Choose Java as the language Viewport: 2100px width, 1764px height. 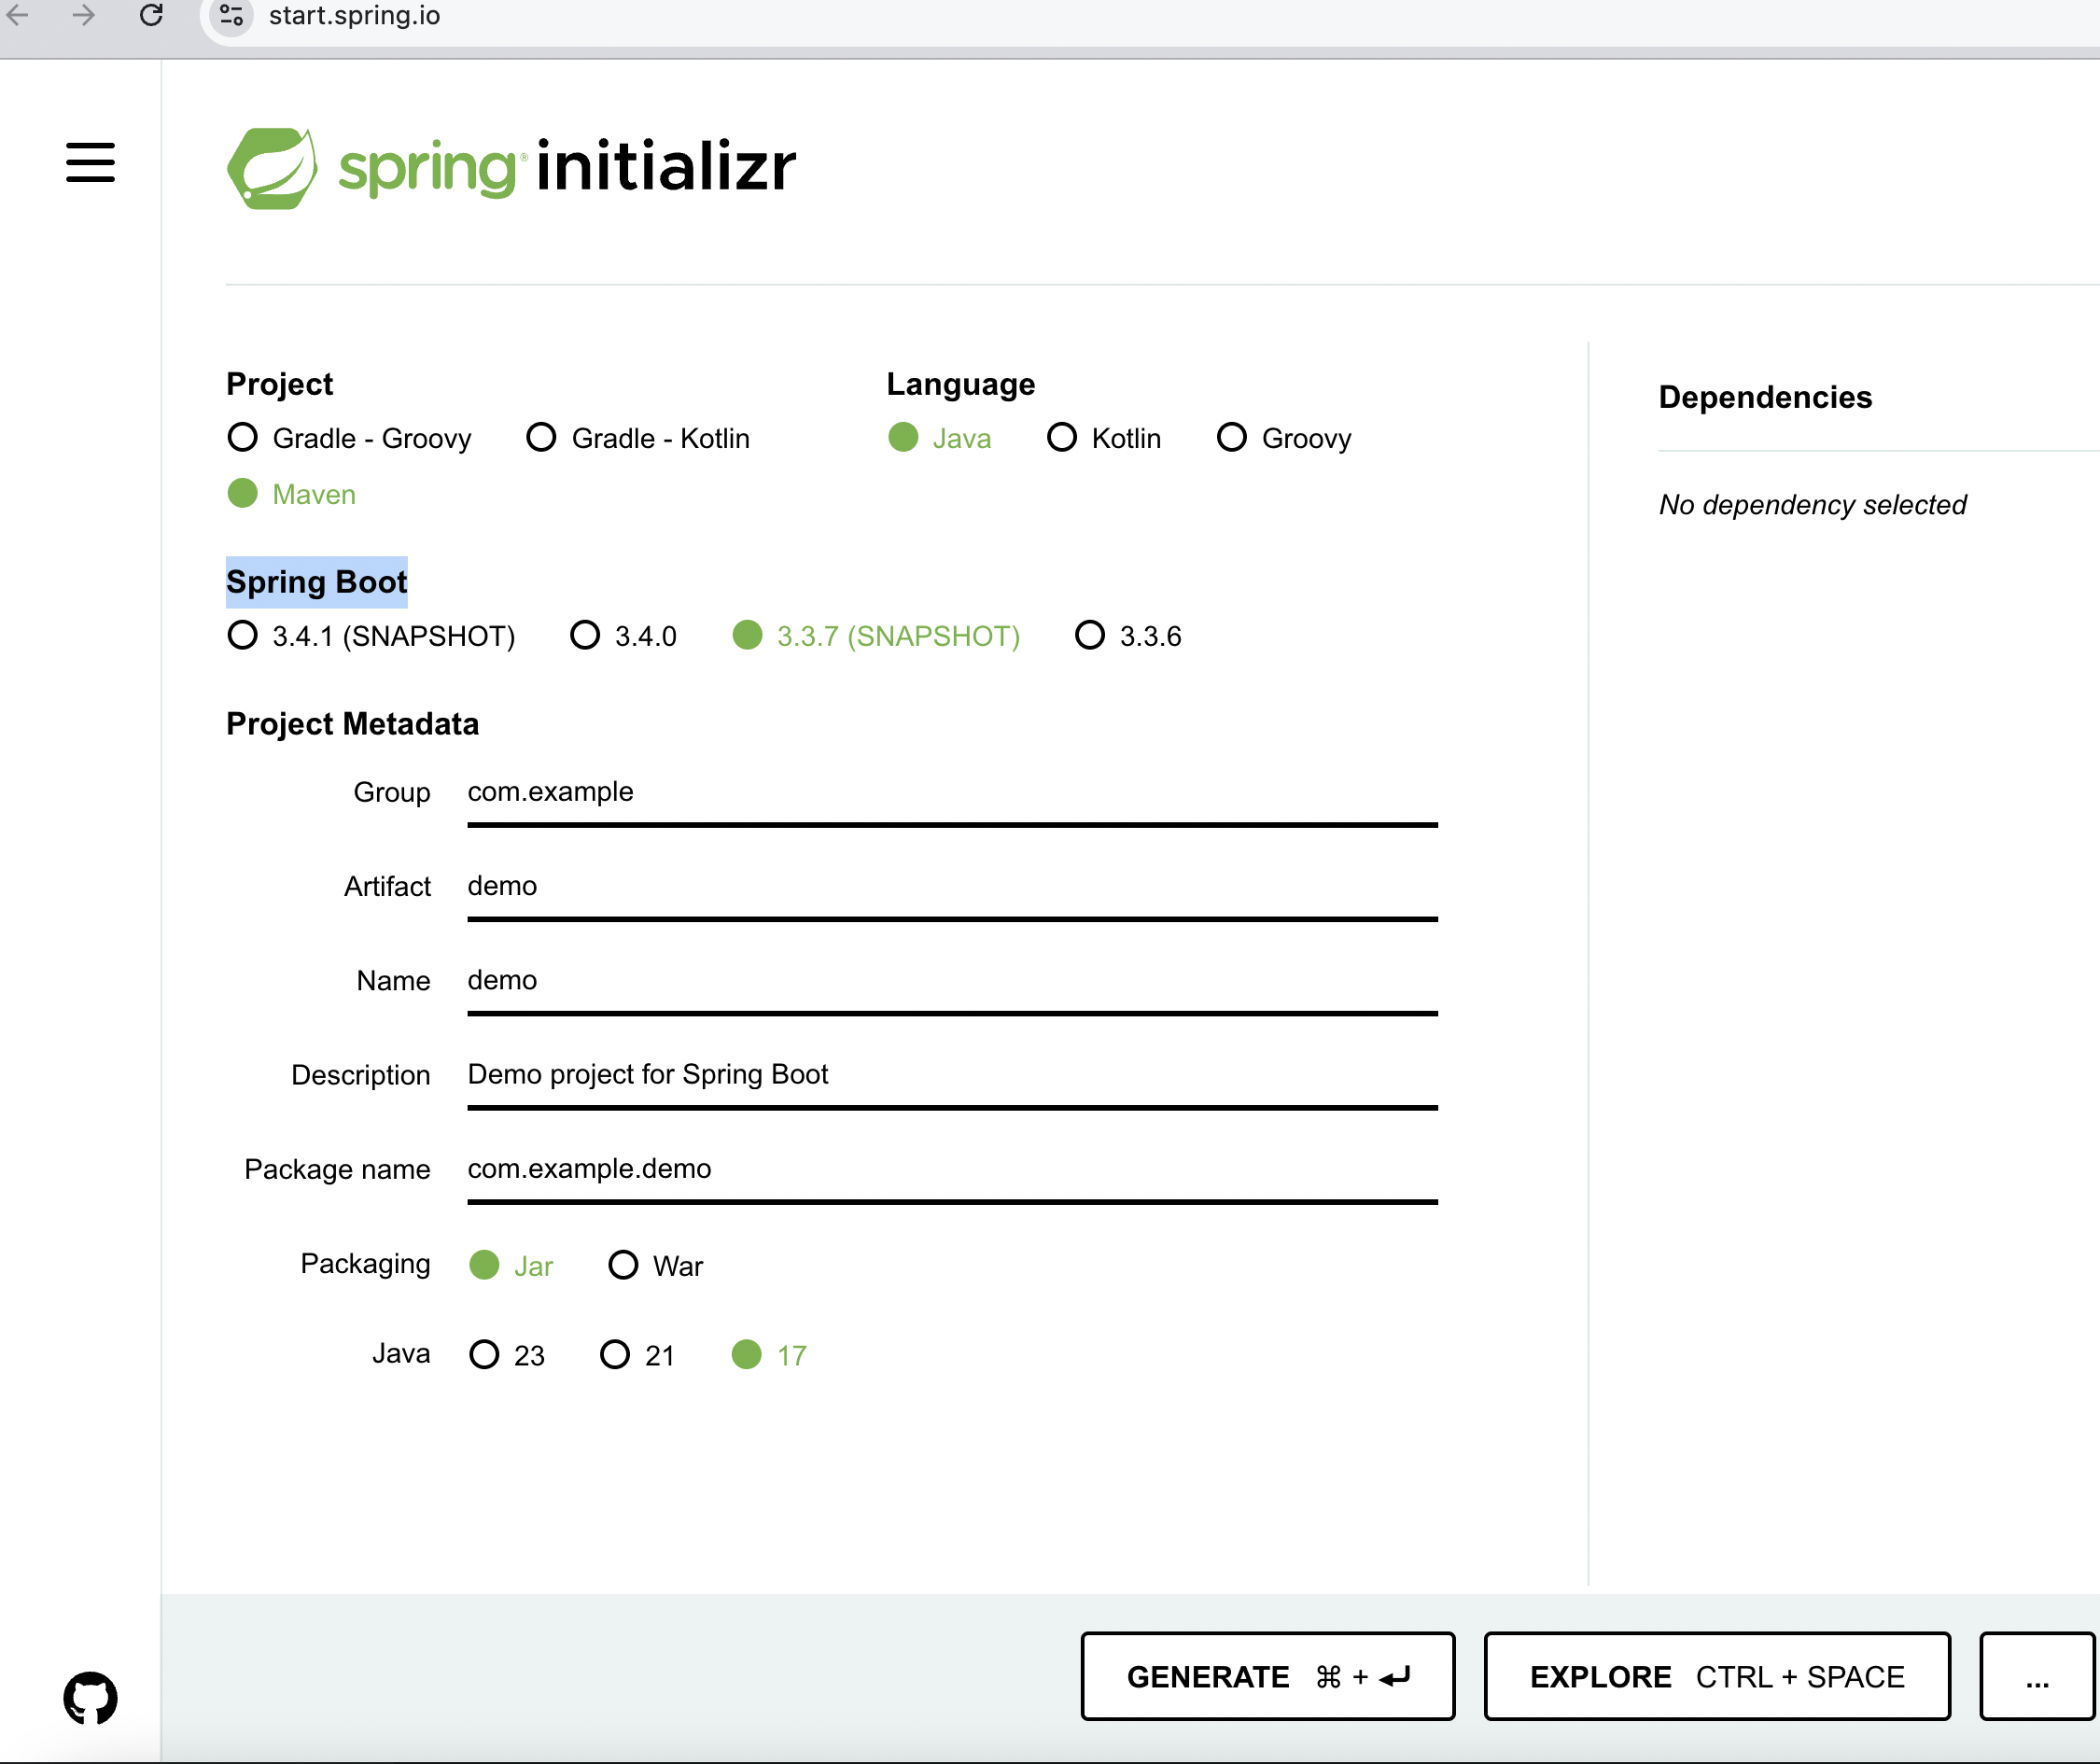[x=940, y=438]
